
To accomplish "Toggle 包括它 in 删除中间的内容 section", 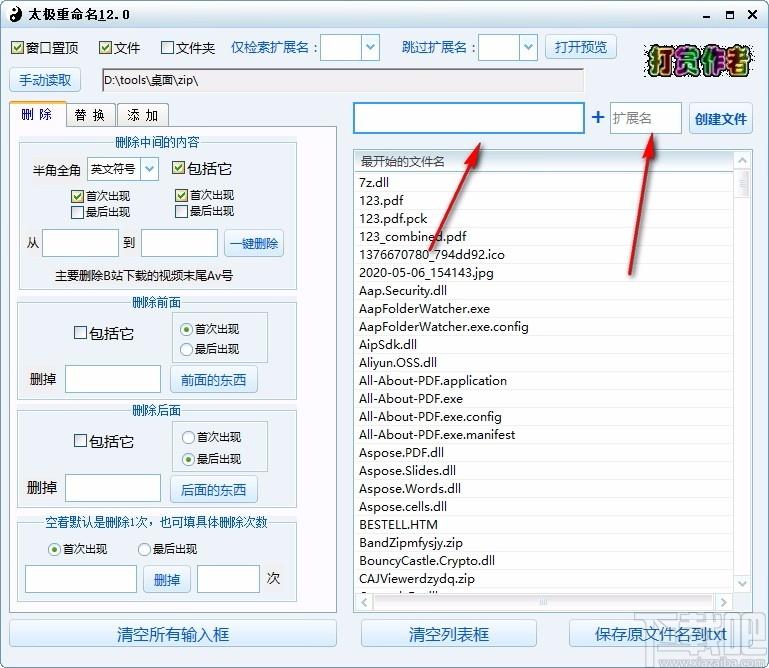I will pos(178,168).
